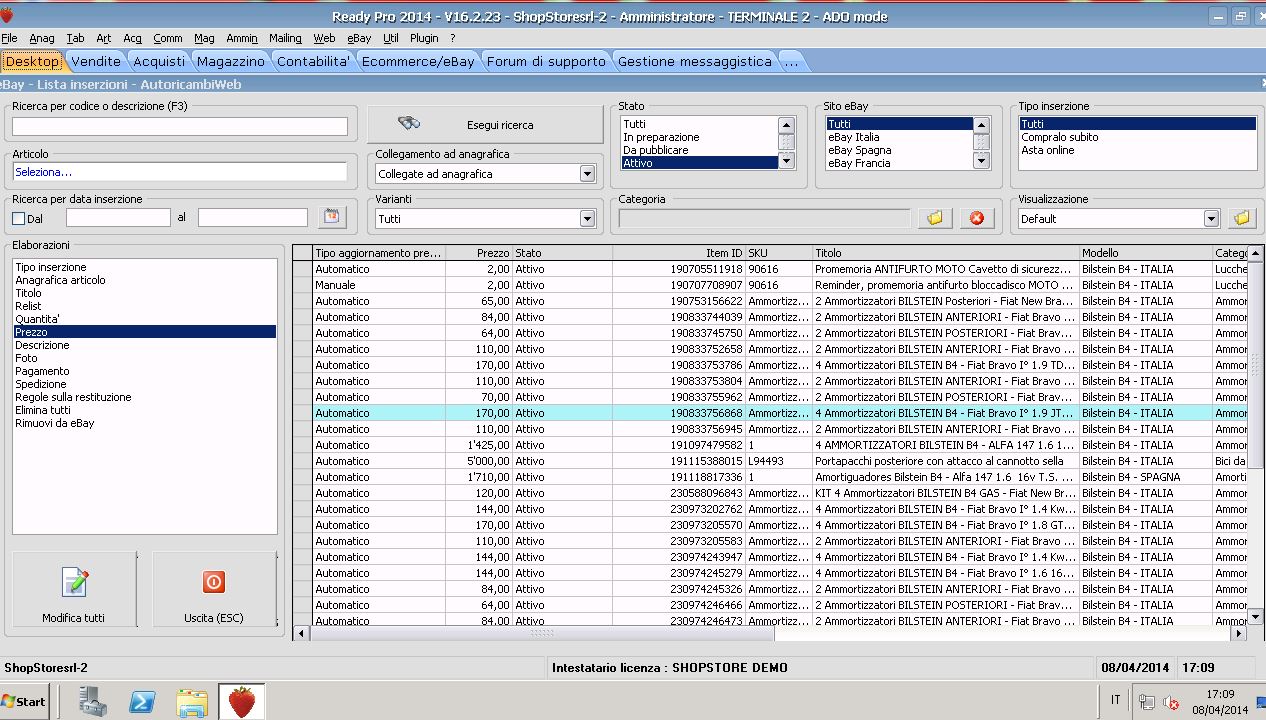Select eBay Spagna in Sito eBay list
Image resolution: width=1266 pixels, height=720 pixels.
[859, 150]
